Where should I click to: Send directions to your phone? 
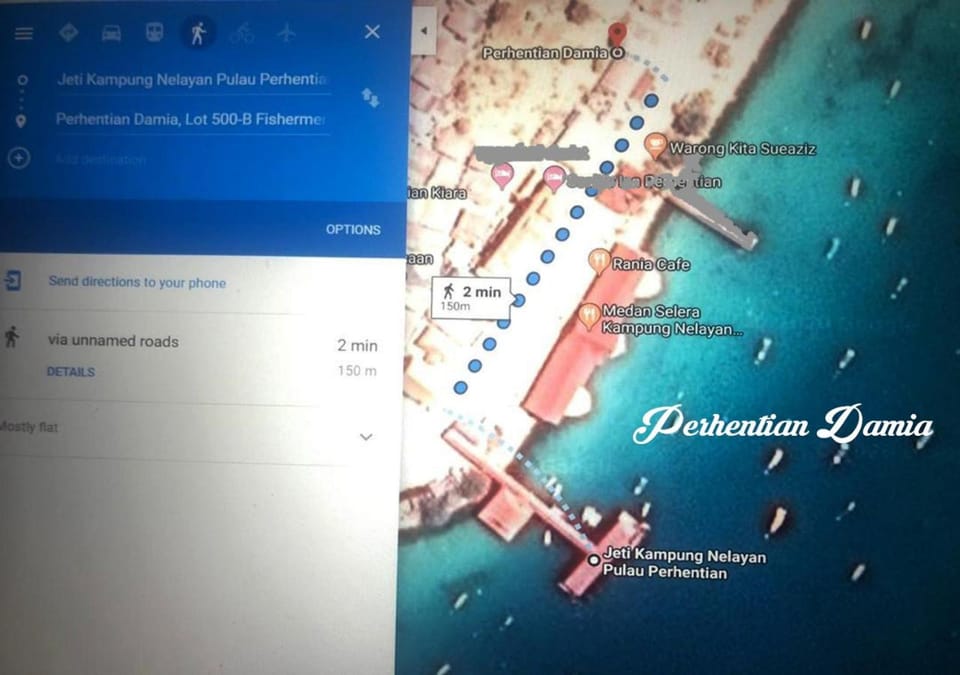click(137, 282)
